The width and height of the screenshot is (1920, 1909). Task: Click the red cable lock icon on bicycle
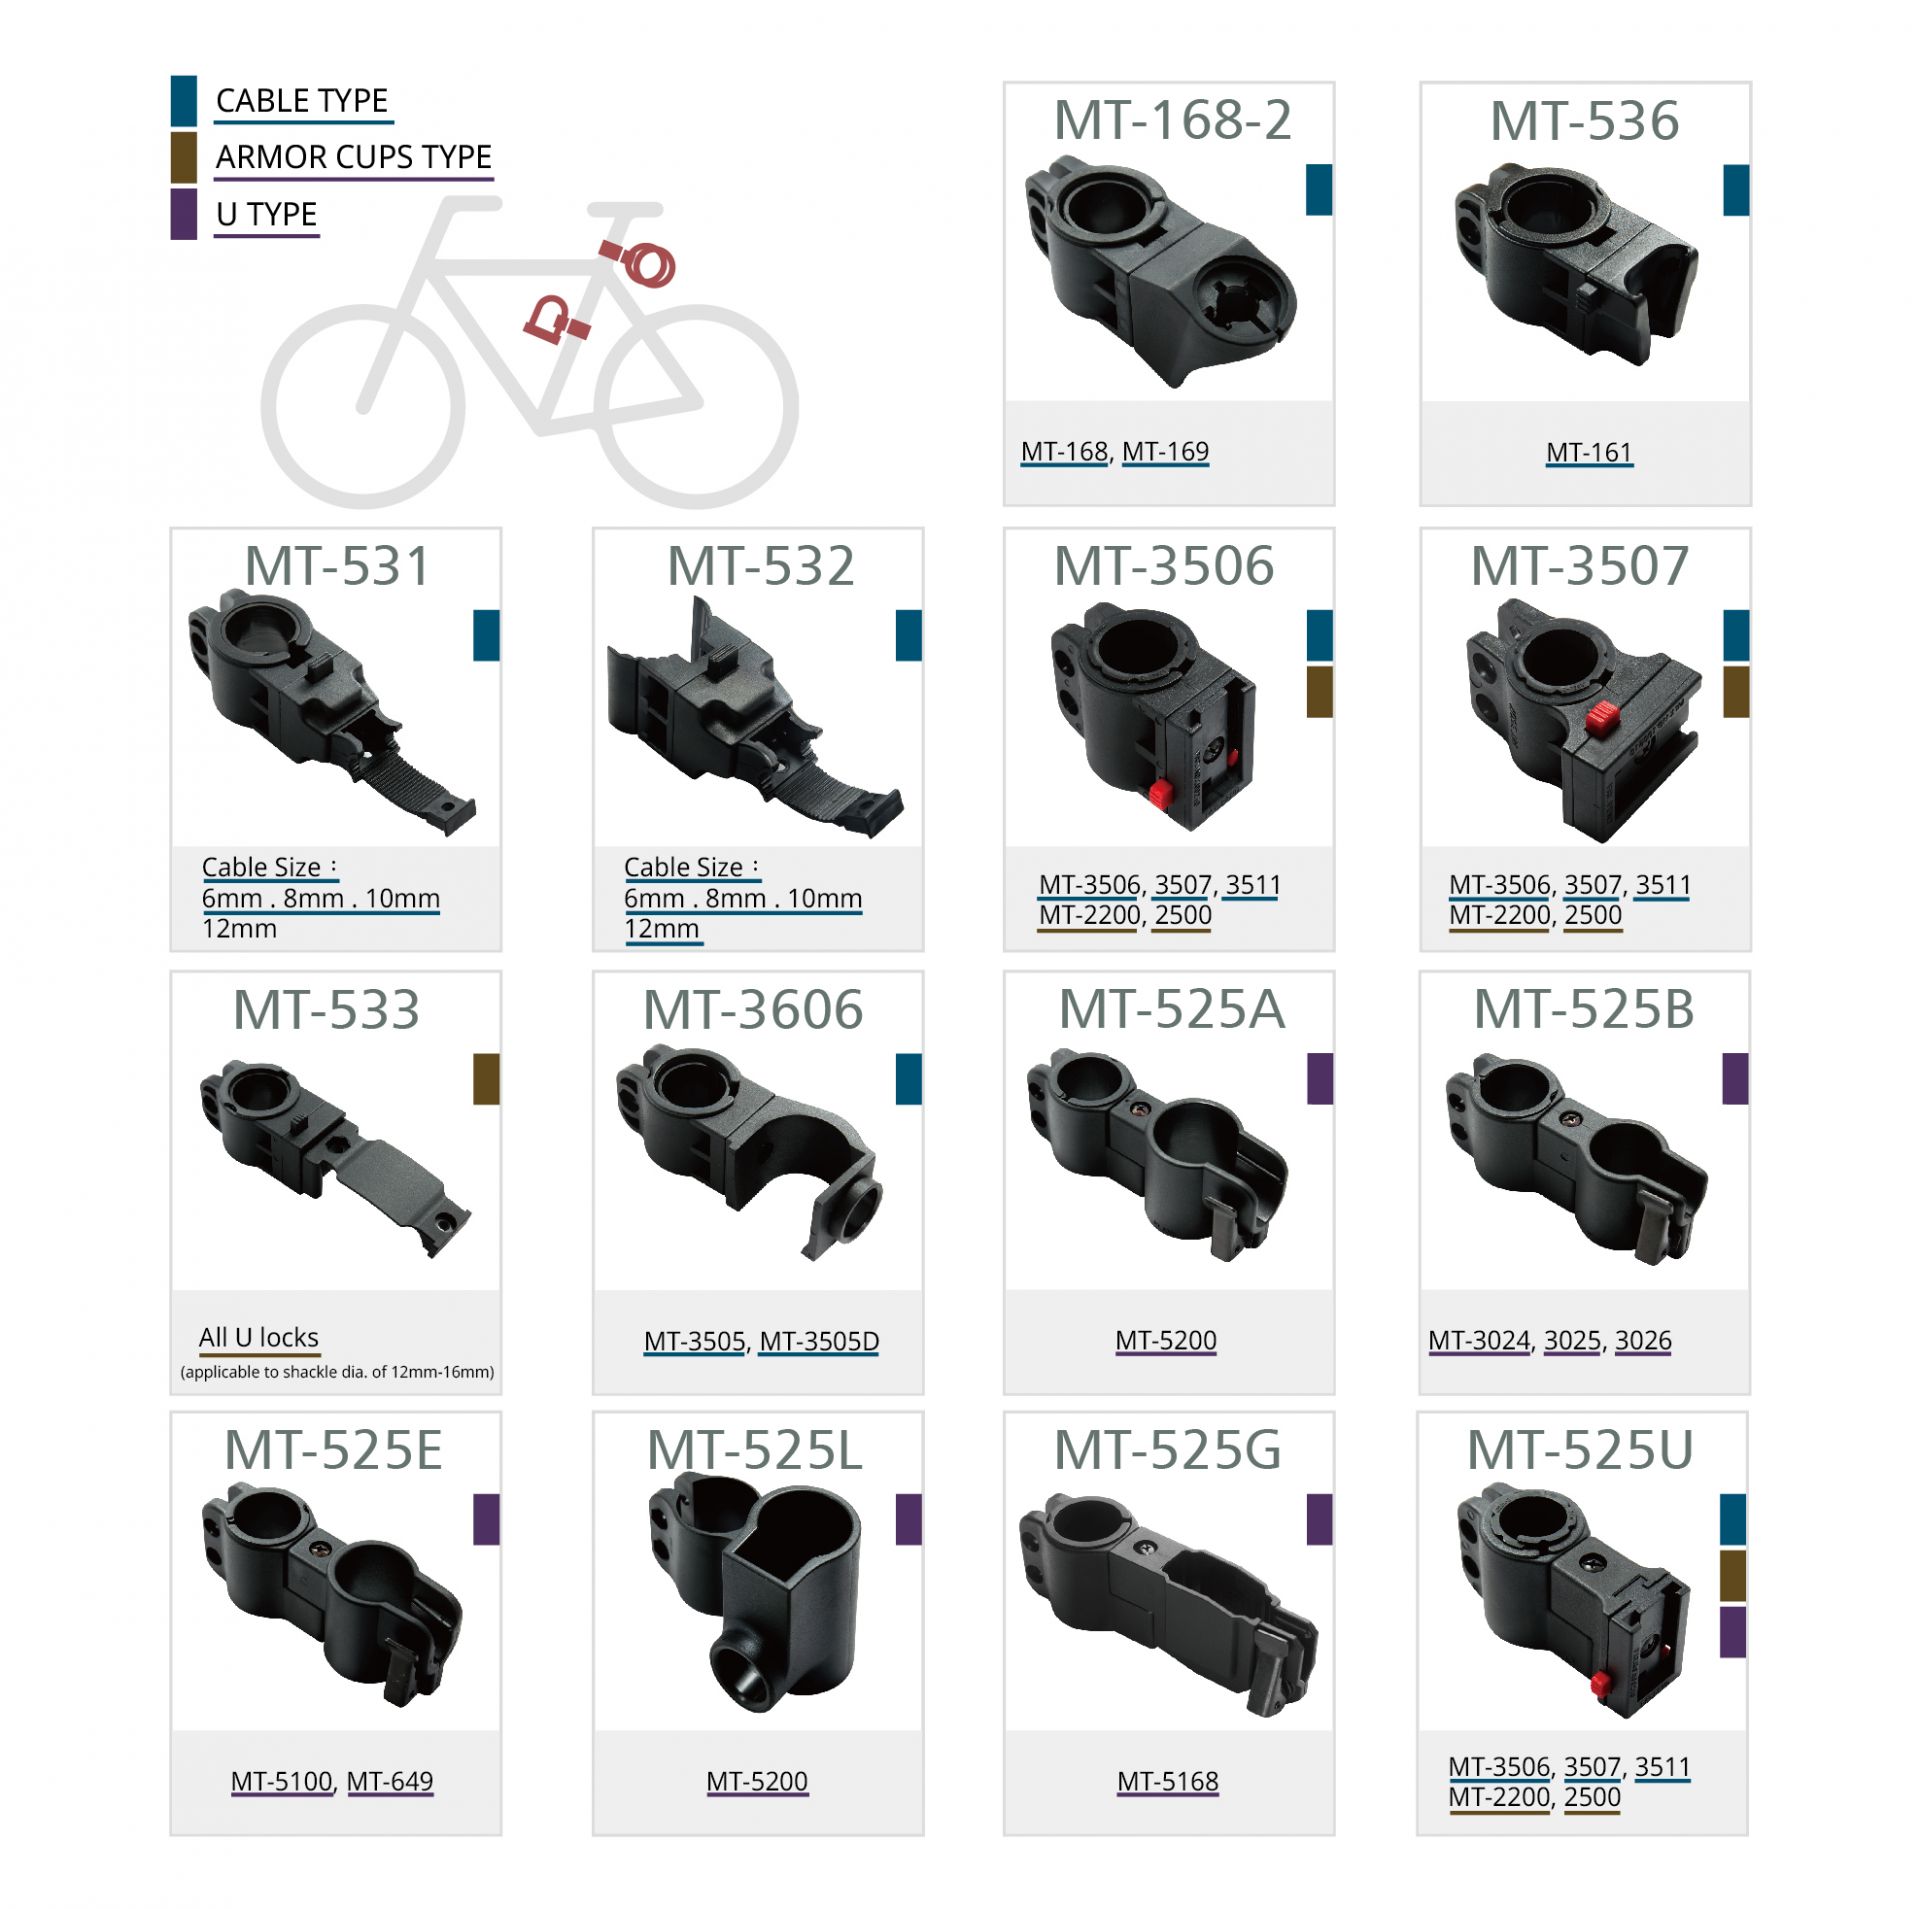point(637,262)
